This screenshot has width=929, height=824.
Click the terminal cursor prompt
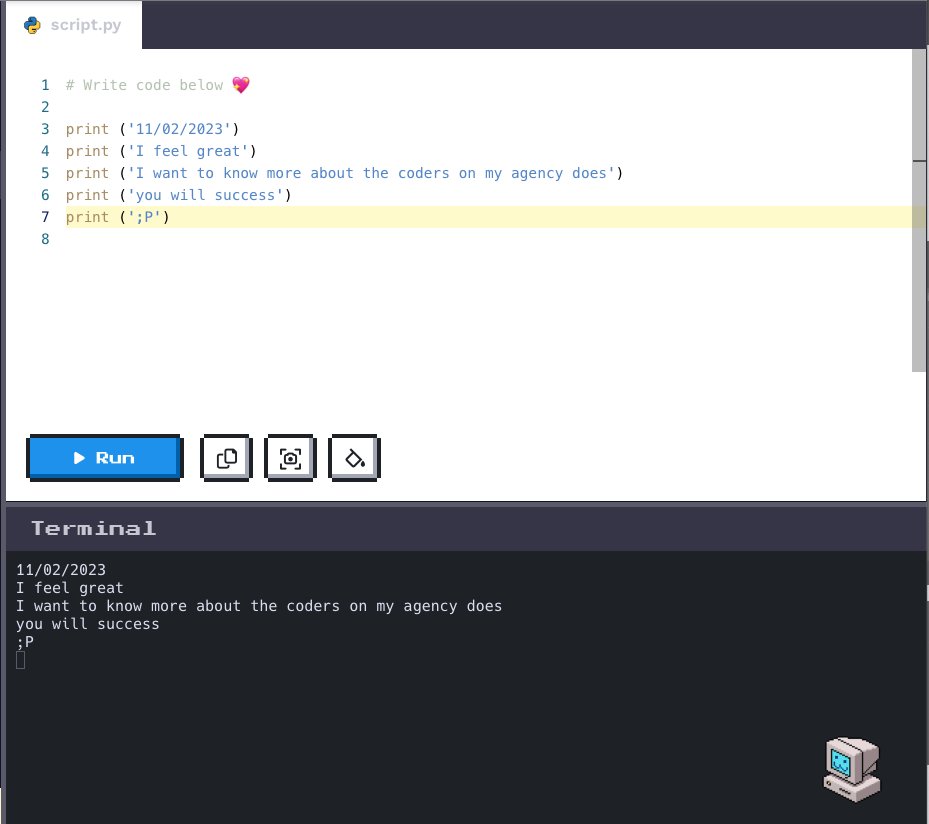tap(20, 660)
